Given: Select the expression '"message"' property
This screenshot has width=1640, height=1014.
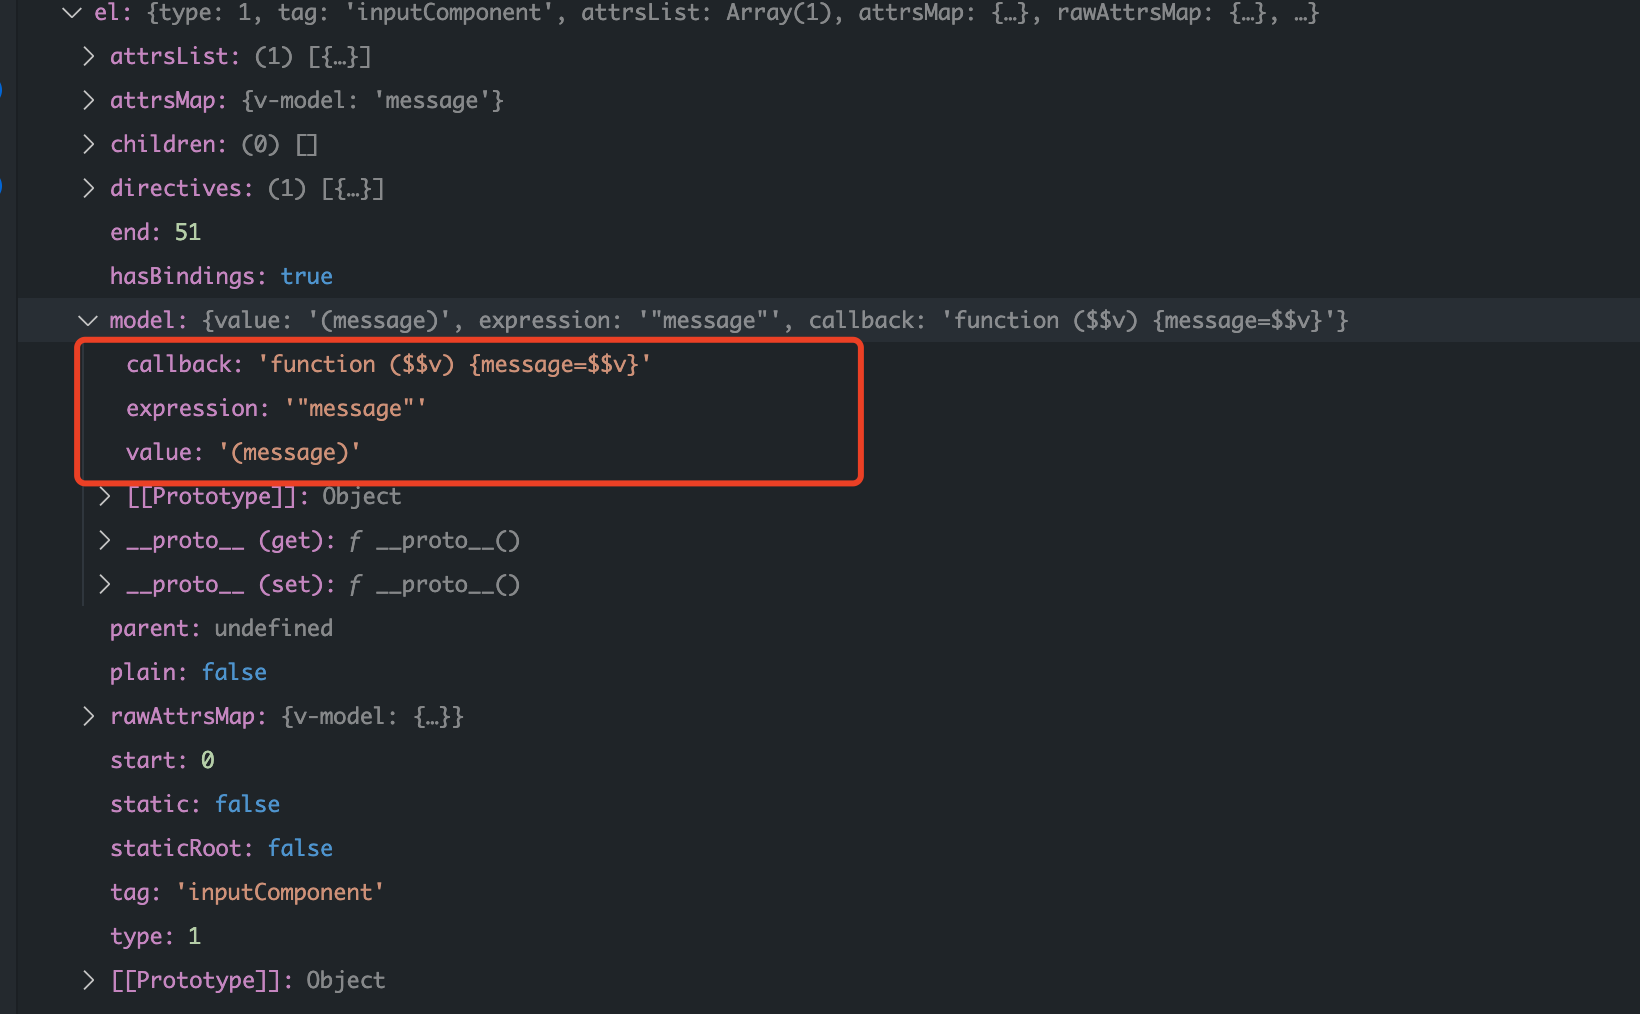Looking at the screenshot, I should (276, 408).
